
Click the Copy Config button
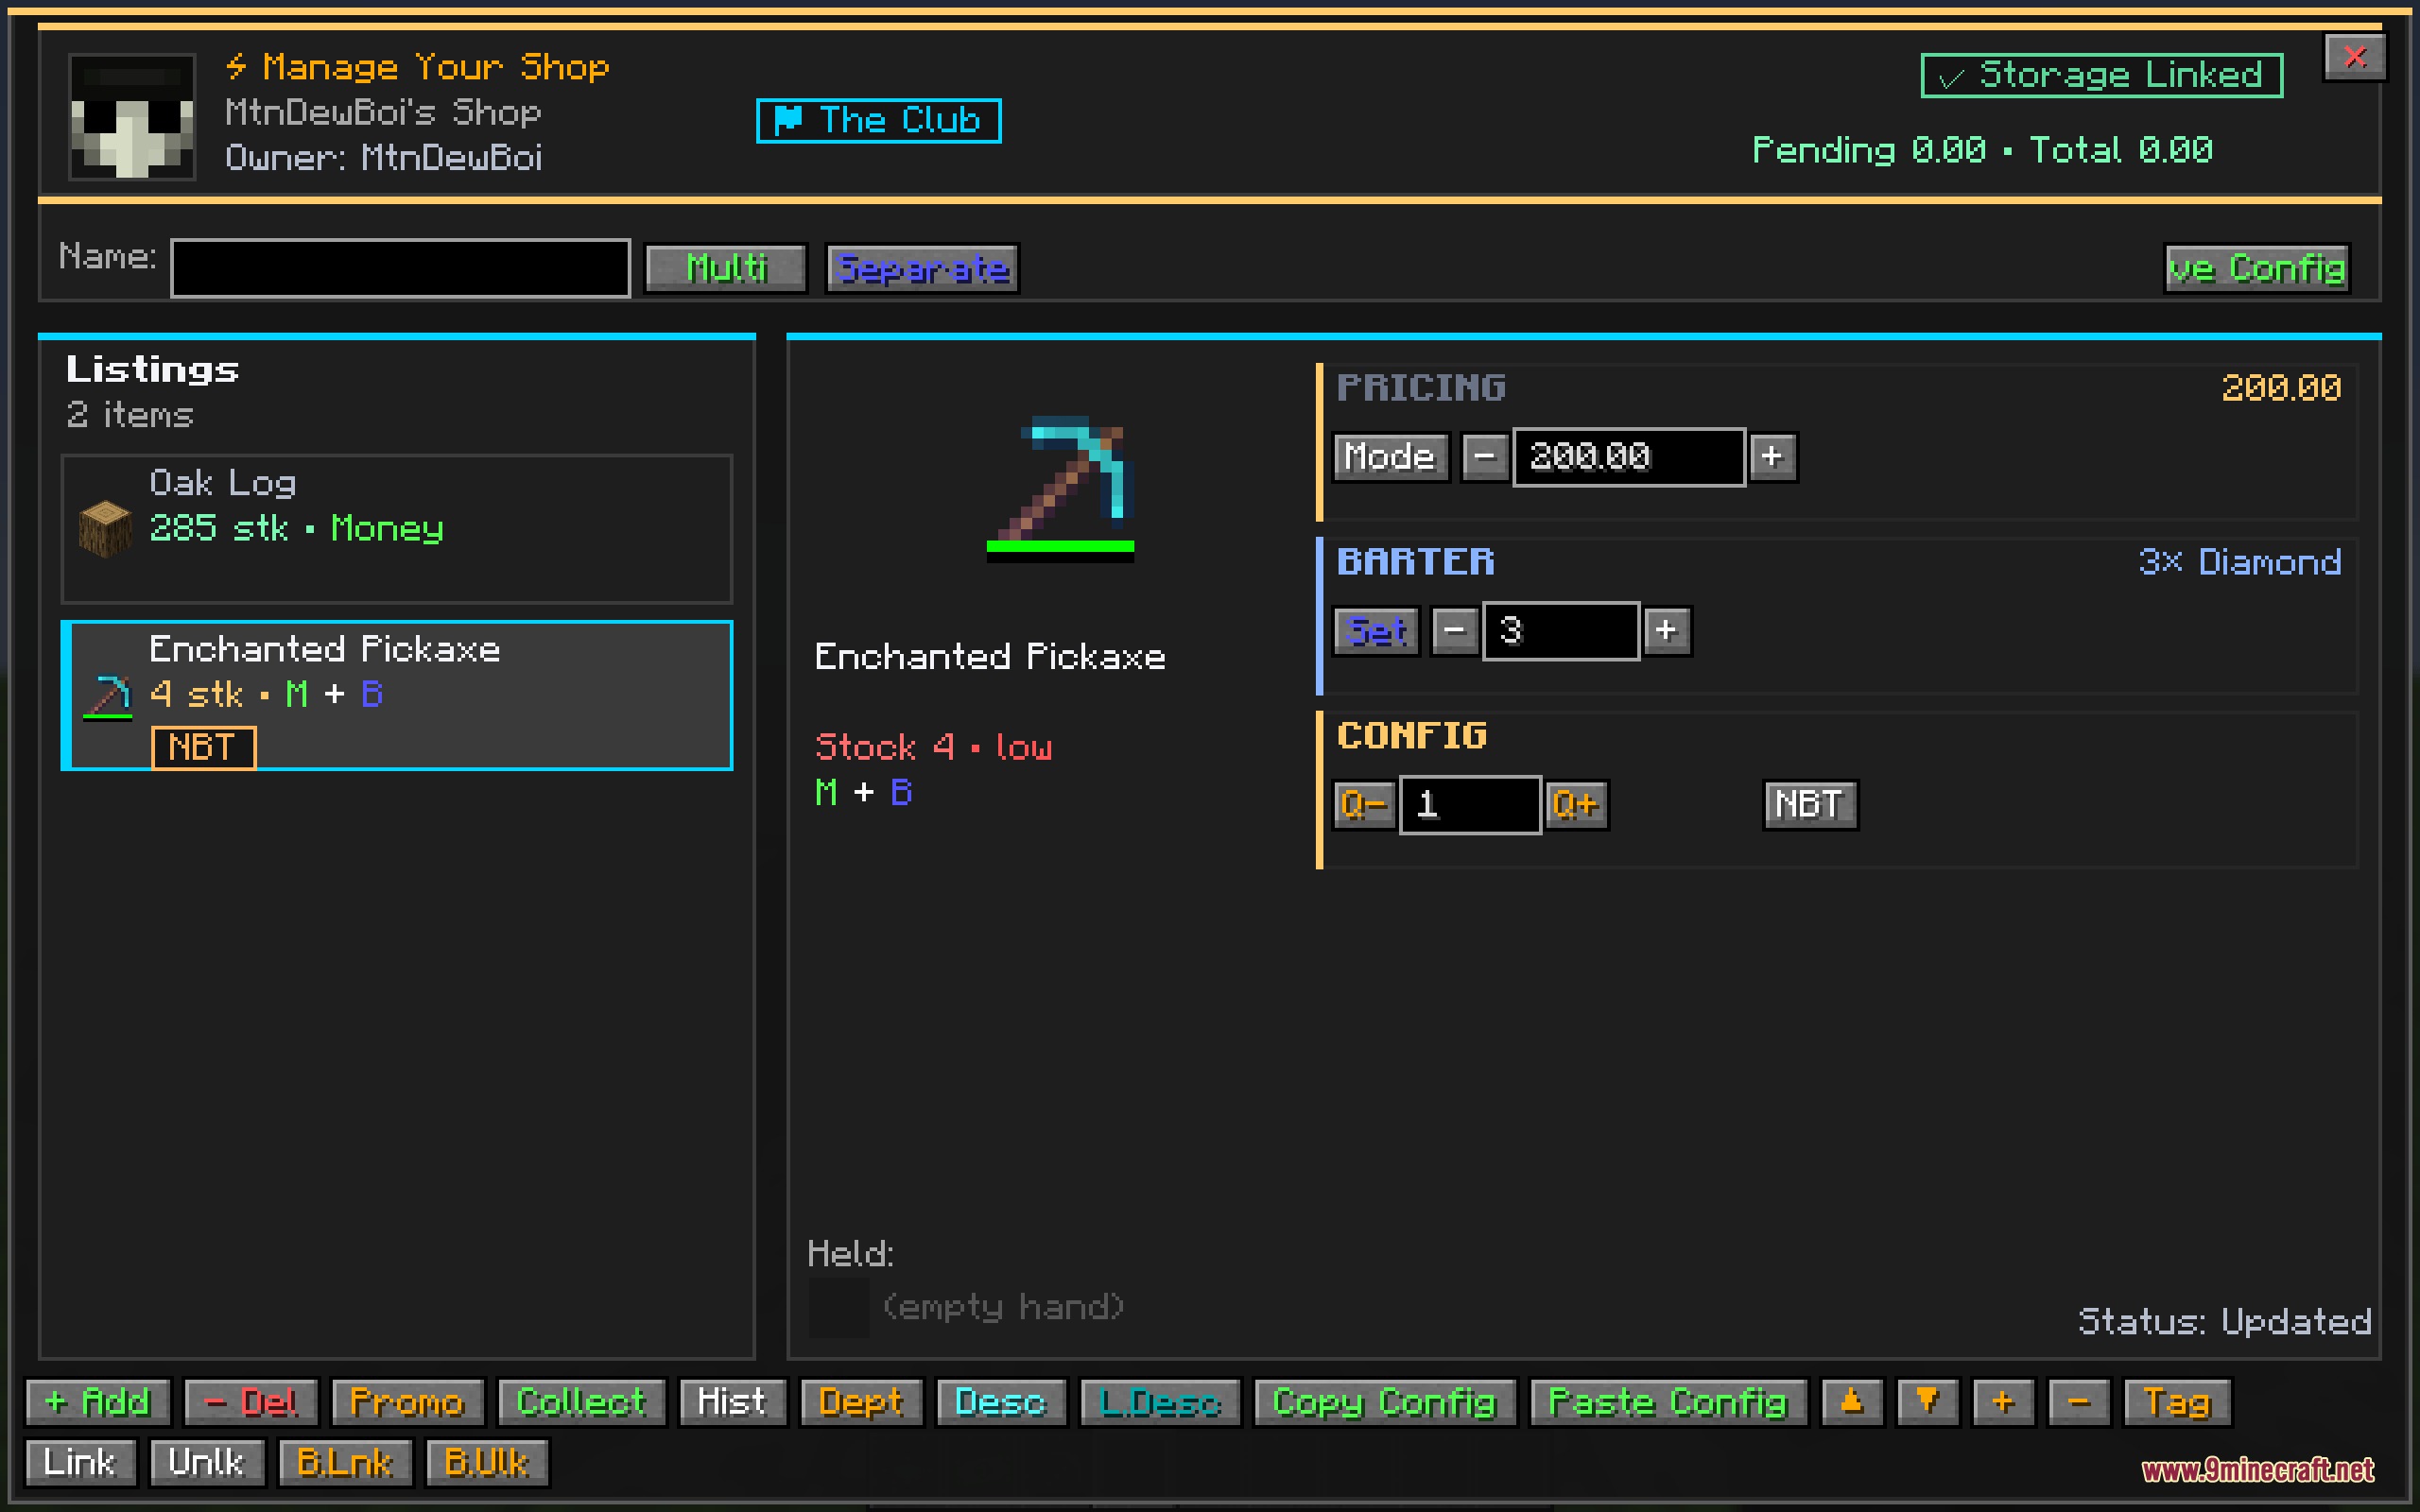[1385, 1402]
